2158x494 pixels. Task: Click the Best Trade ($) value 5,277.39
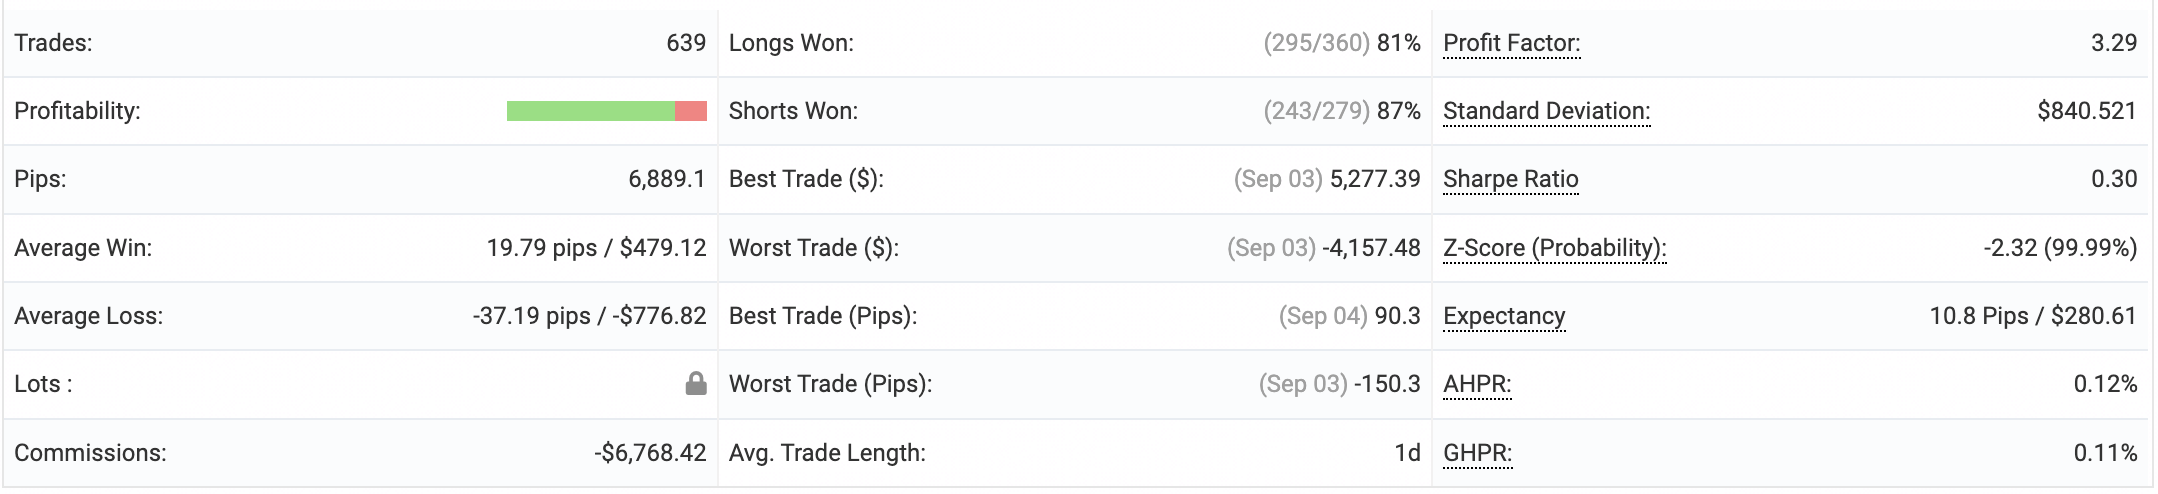pyautogui.click(x=1375, y=179)
